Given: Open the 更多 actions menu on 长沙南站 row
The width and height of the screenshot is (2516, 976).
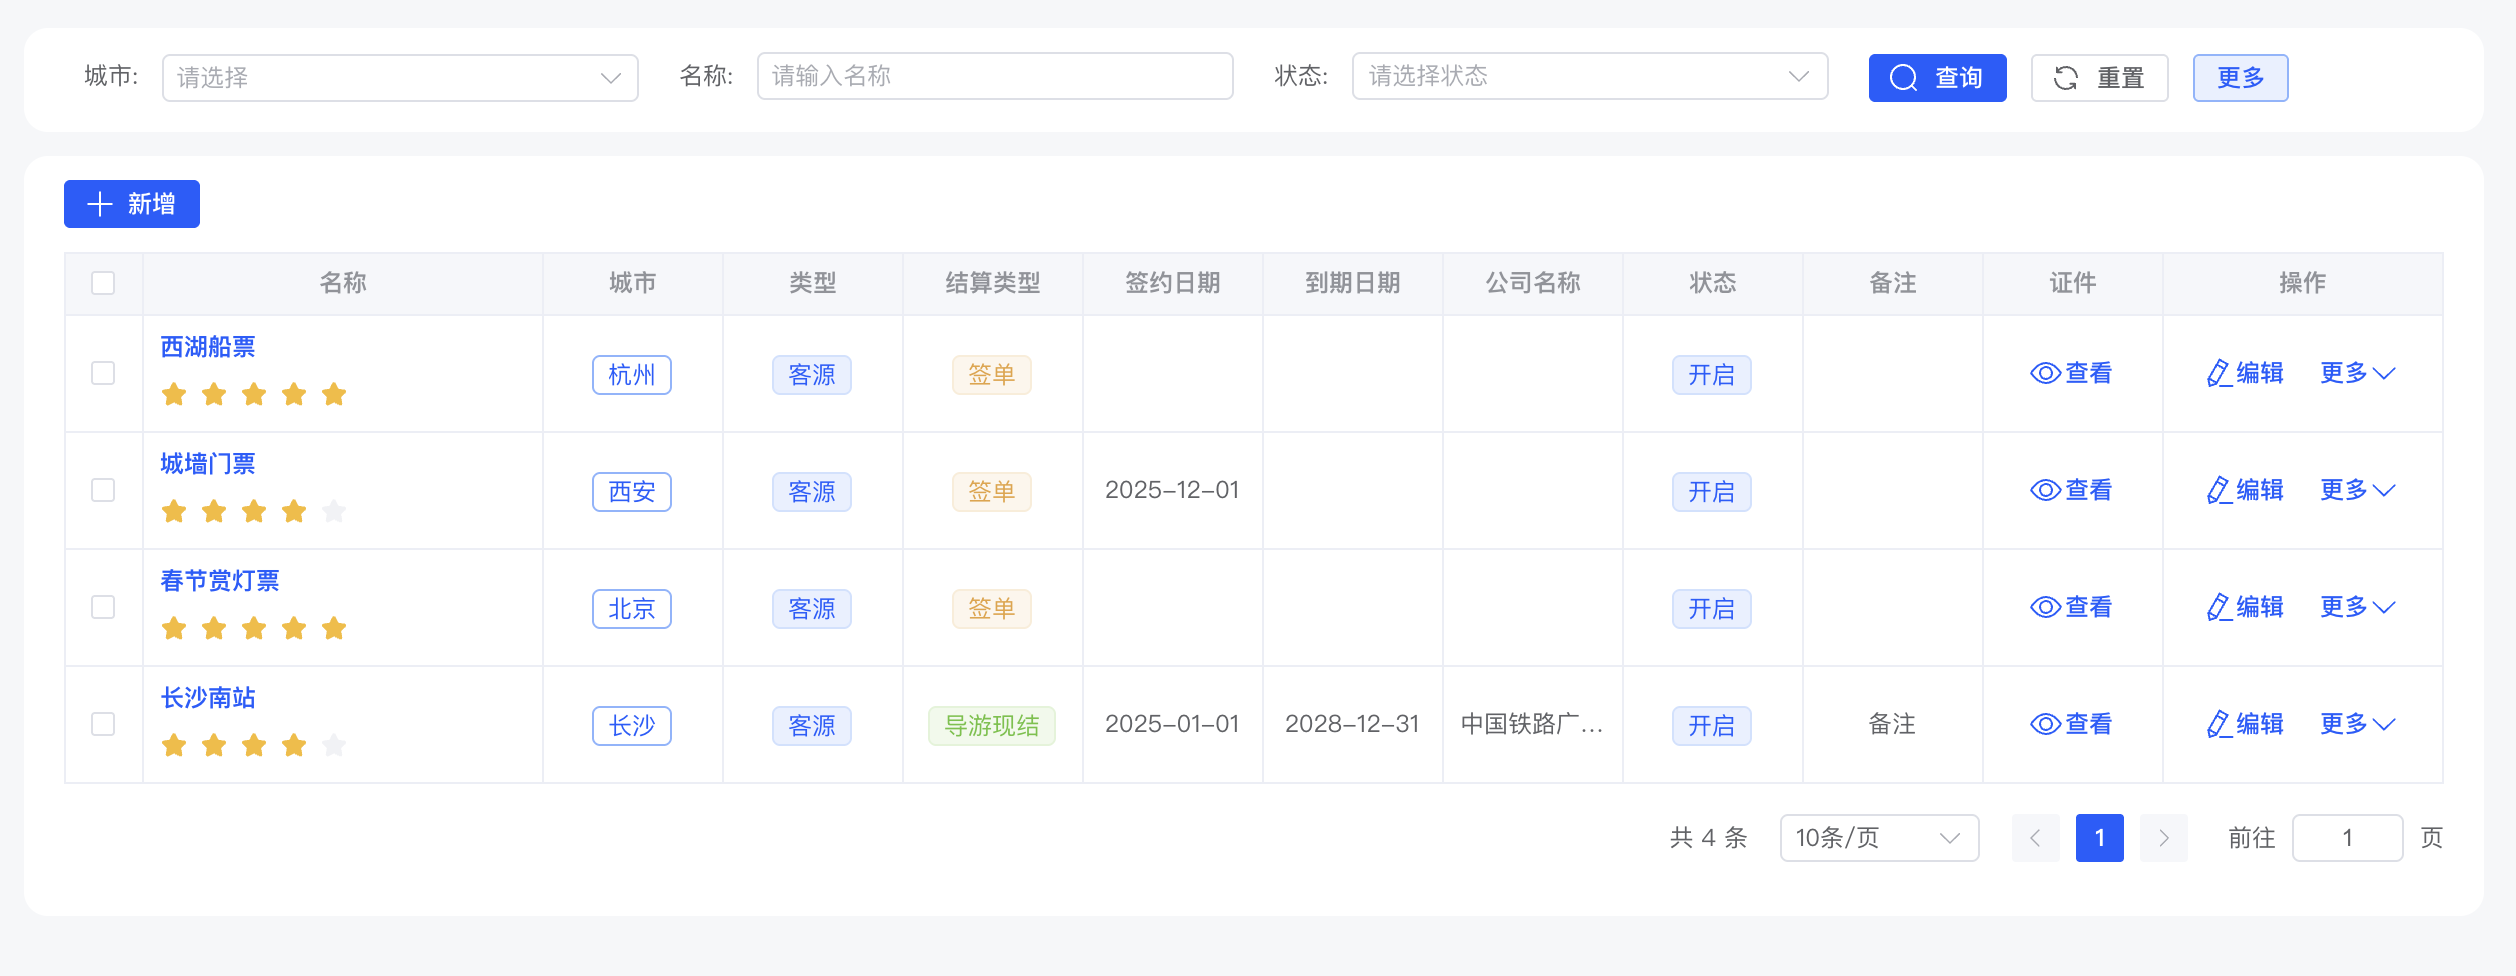Looking at the screenshot, I should 2358,724.
